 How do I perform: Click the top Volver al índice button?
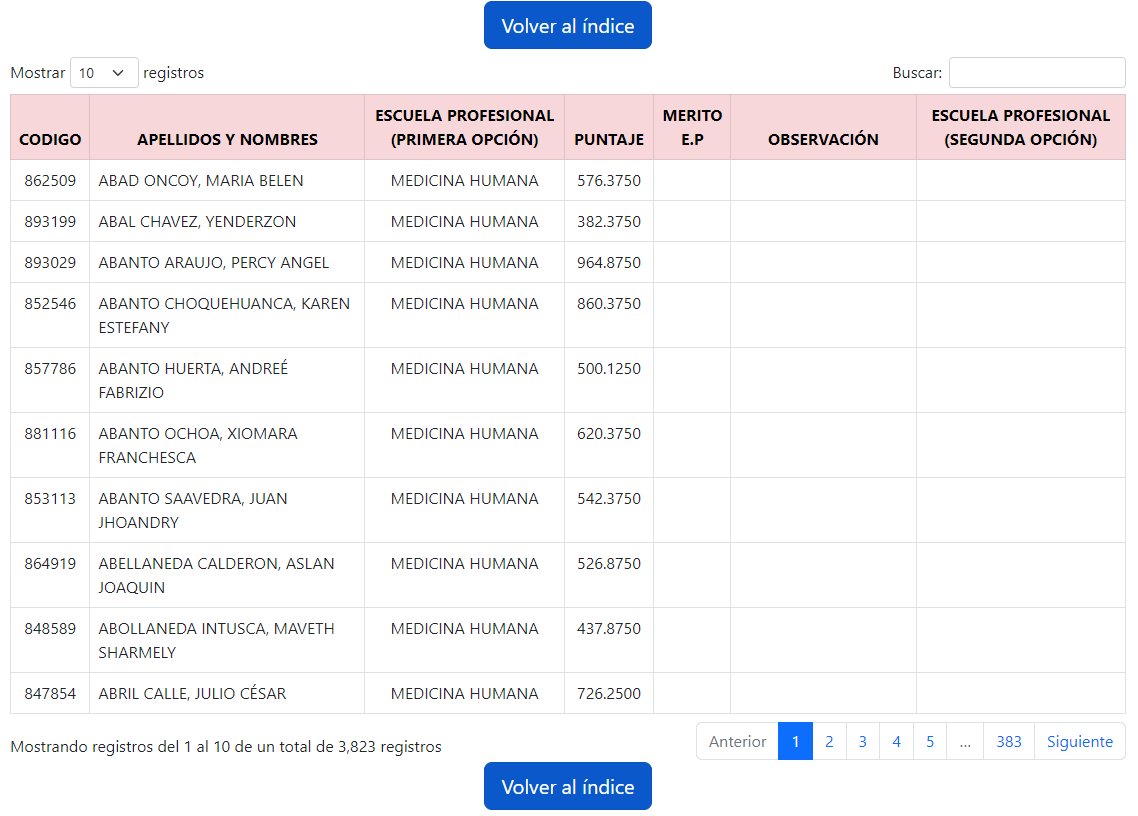coord(567,26)
